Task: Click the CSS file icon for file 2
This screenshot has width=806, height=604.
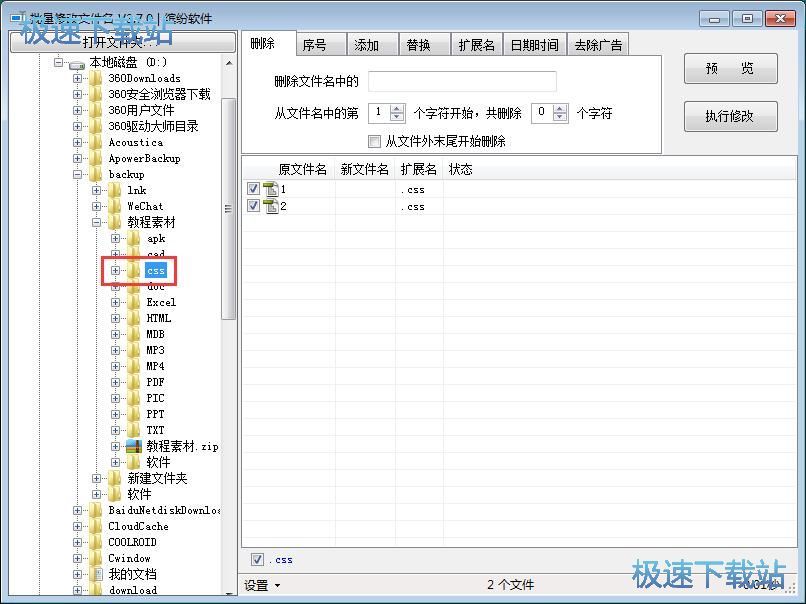Action: coord(271,206)
